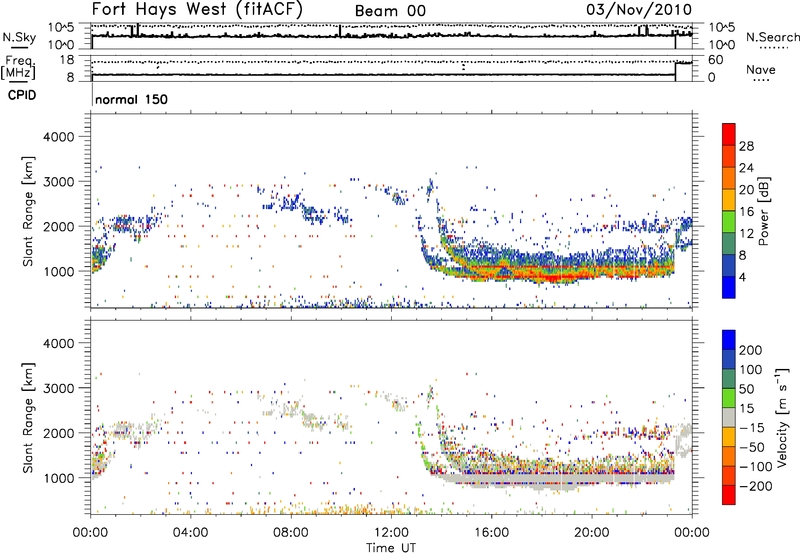
Task: Click the "CPID" row label
Action: click(22, 95)
